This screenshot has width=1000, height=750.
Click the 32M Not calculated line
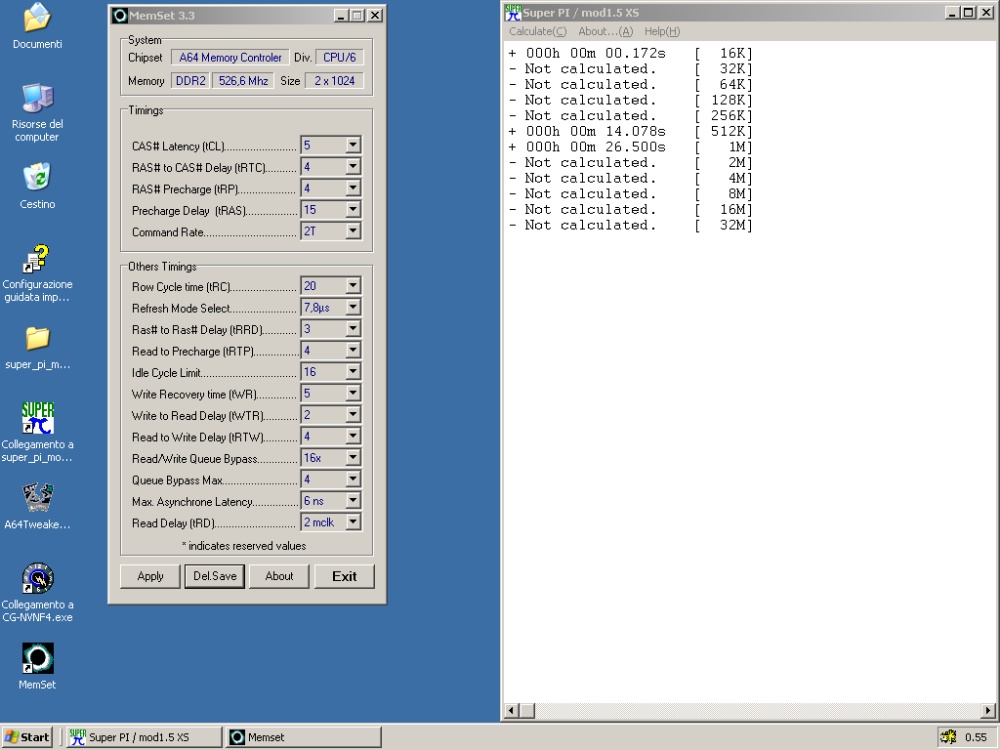tap(631, 225)
